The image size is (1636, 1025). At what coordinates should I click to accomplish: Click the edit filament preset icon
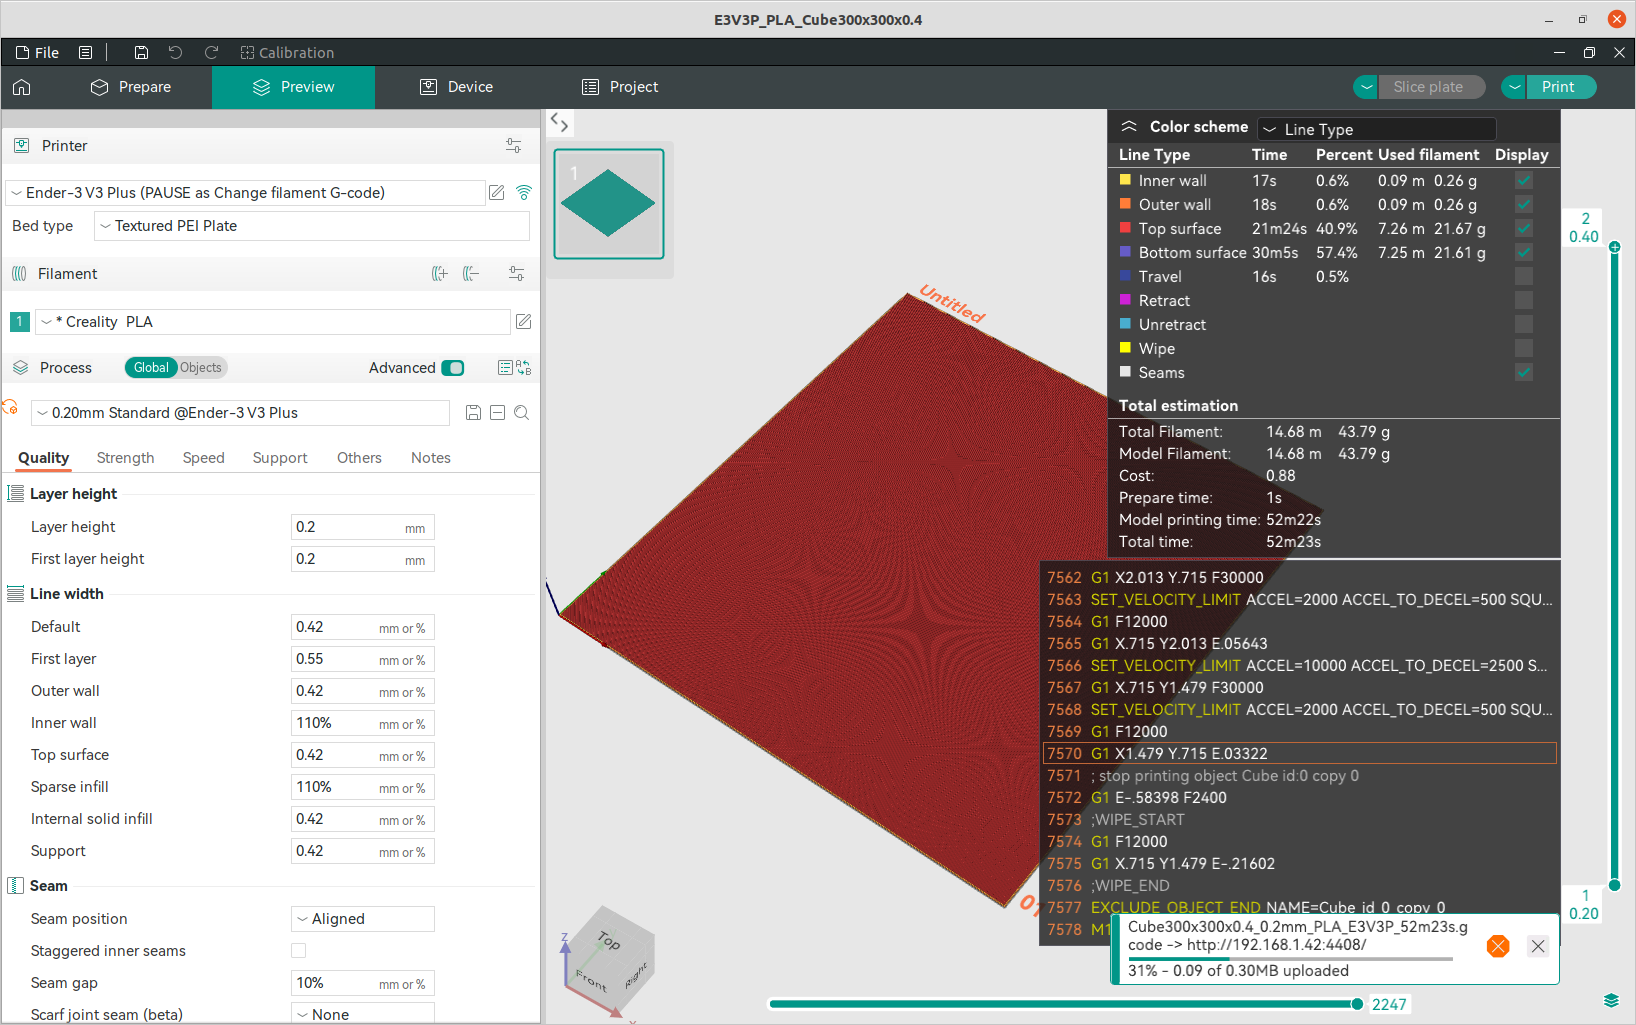click(523, 321)
